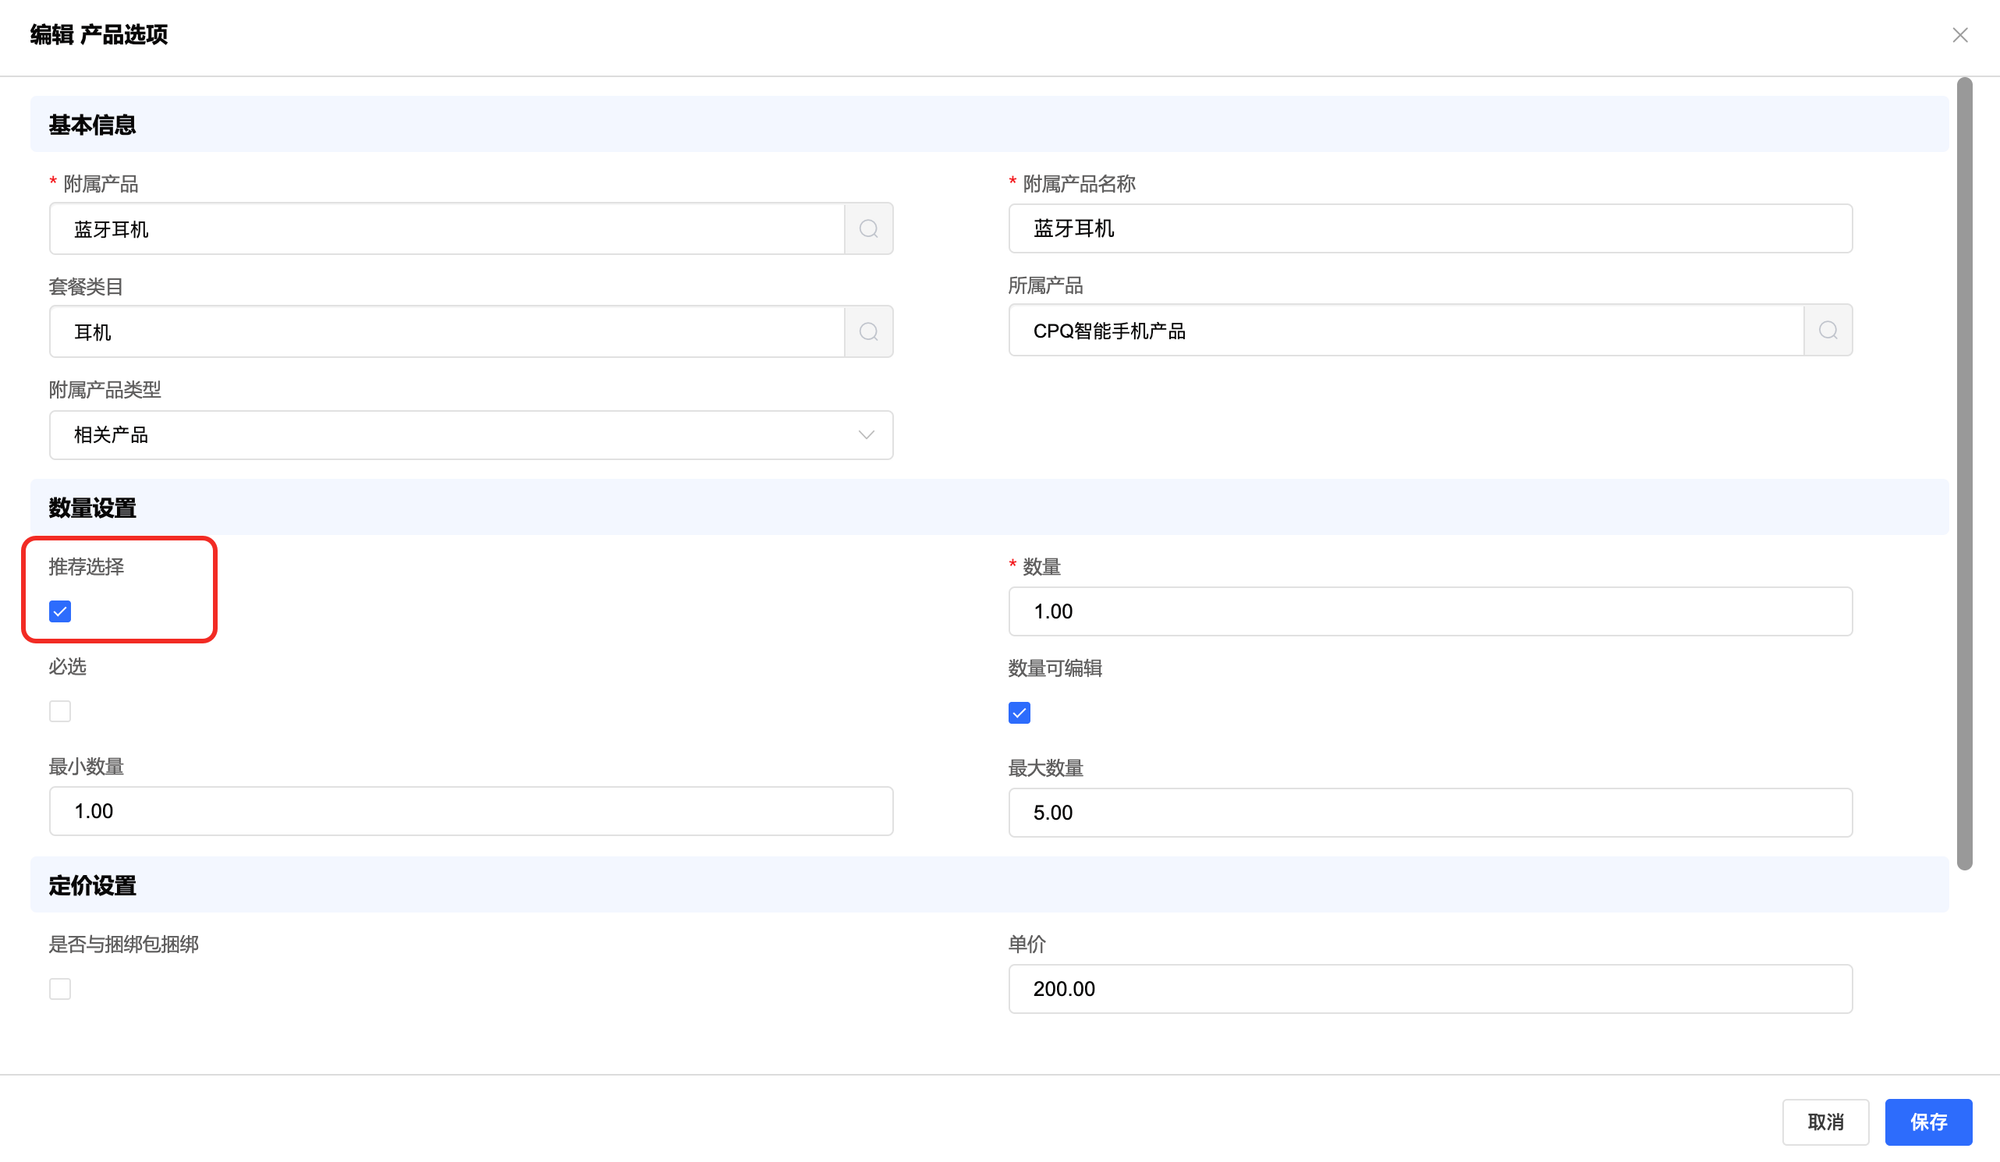The image size is (2000, 1162).
Task: Check the 必选 checkbox
Action: coord(60,711)
